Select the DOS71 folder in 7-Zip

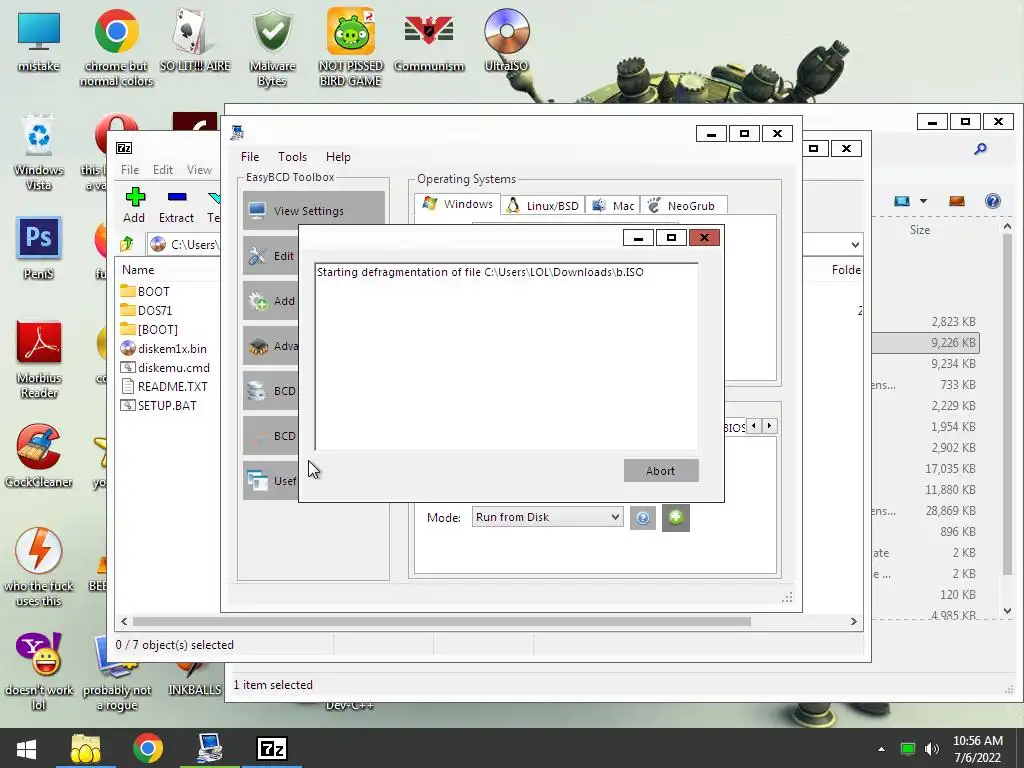pos(146,310)
